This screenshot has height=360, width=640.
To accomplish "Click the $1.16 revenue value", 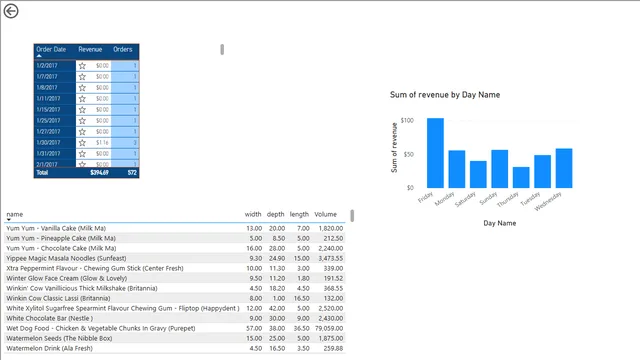I will (102, 143).
